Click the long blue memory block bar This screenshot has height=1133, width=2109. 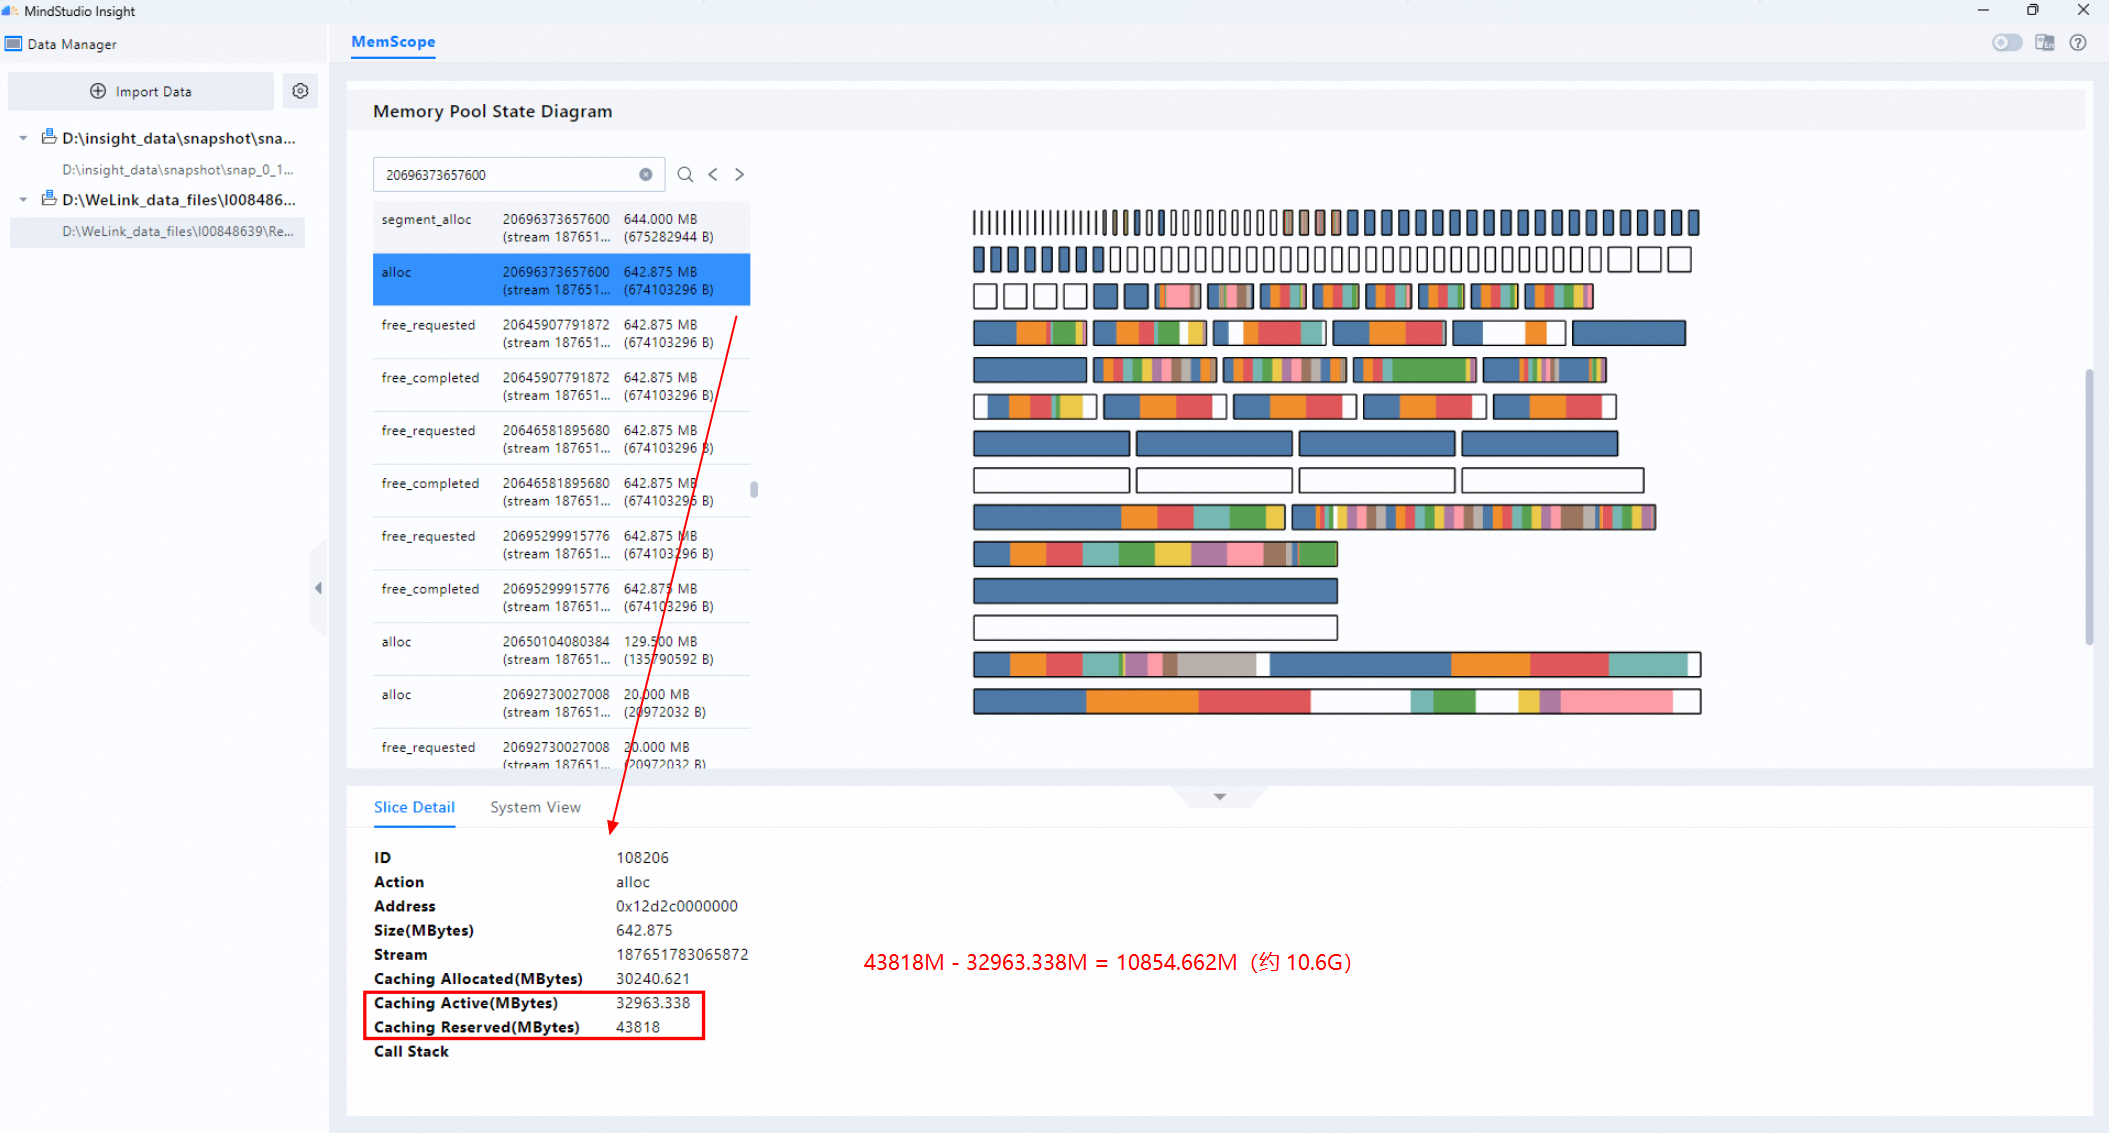pyautogui.click(x=1155, y=591)
